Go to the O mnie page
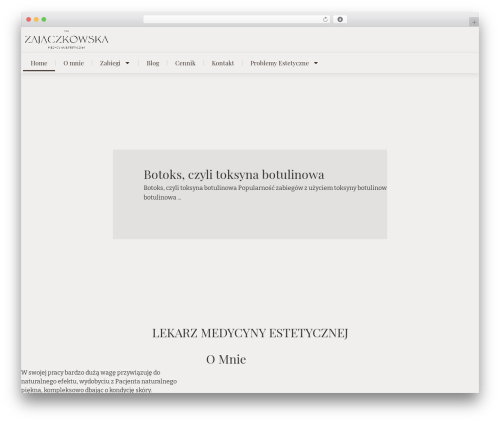Screen dimensions: 500x423 click(74, 63)
